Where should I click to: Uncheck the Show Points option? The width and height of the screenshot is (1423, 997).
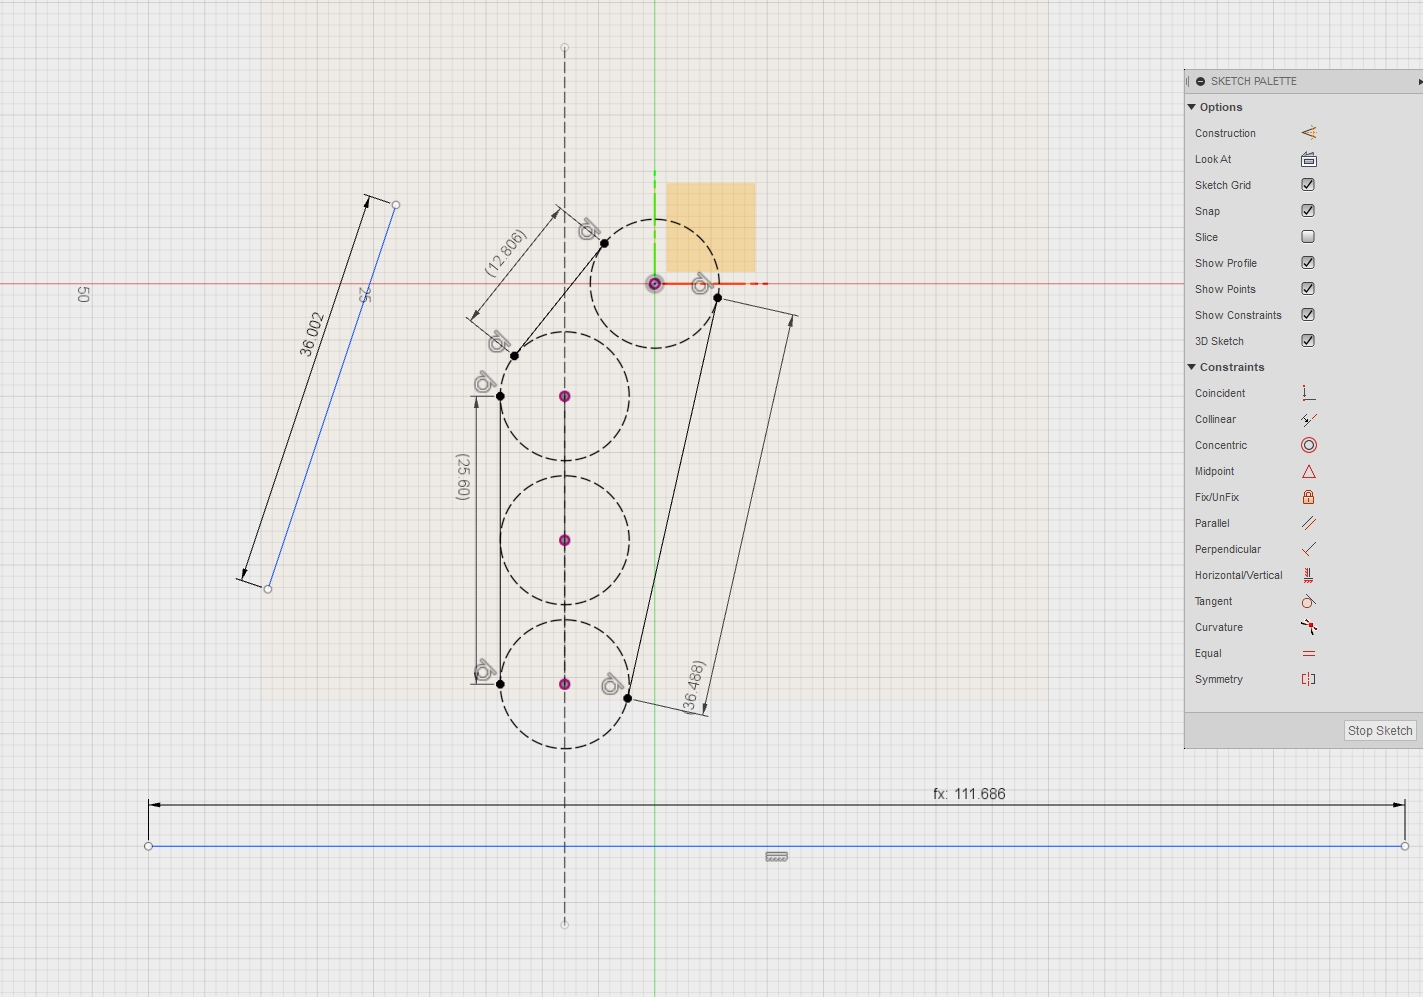1308,289
